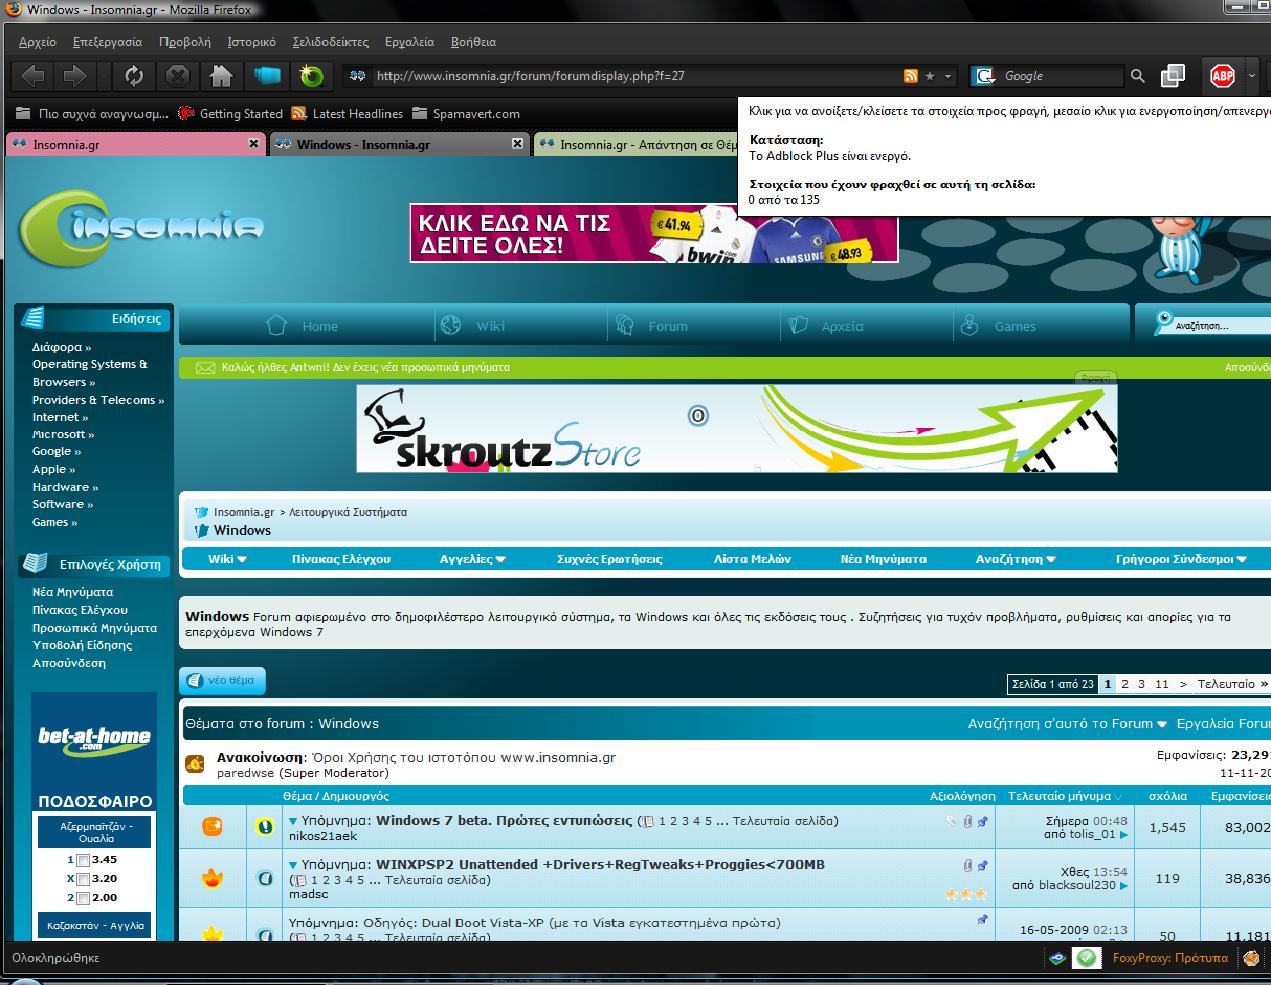1271x985 pixels.
Task: Start a new thread with νέο θέμα
Action: point(223,680)
